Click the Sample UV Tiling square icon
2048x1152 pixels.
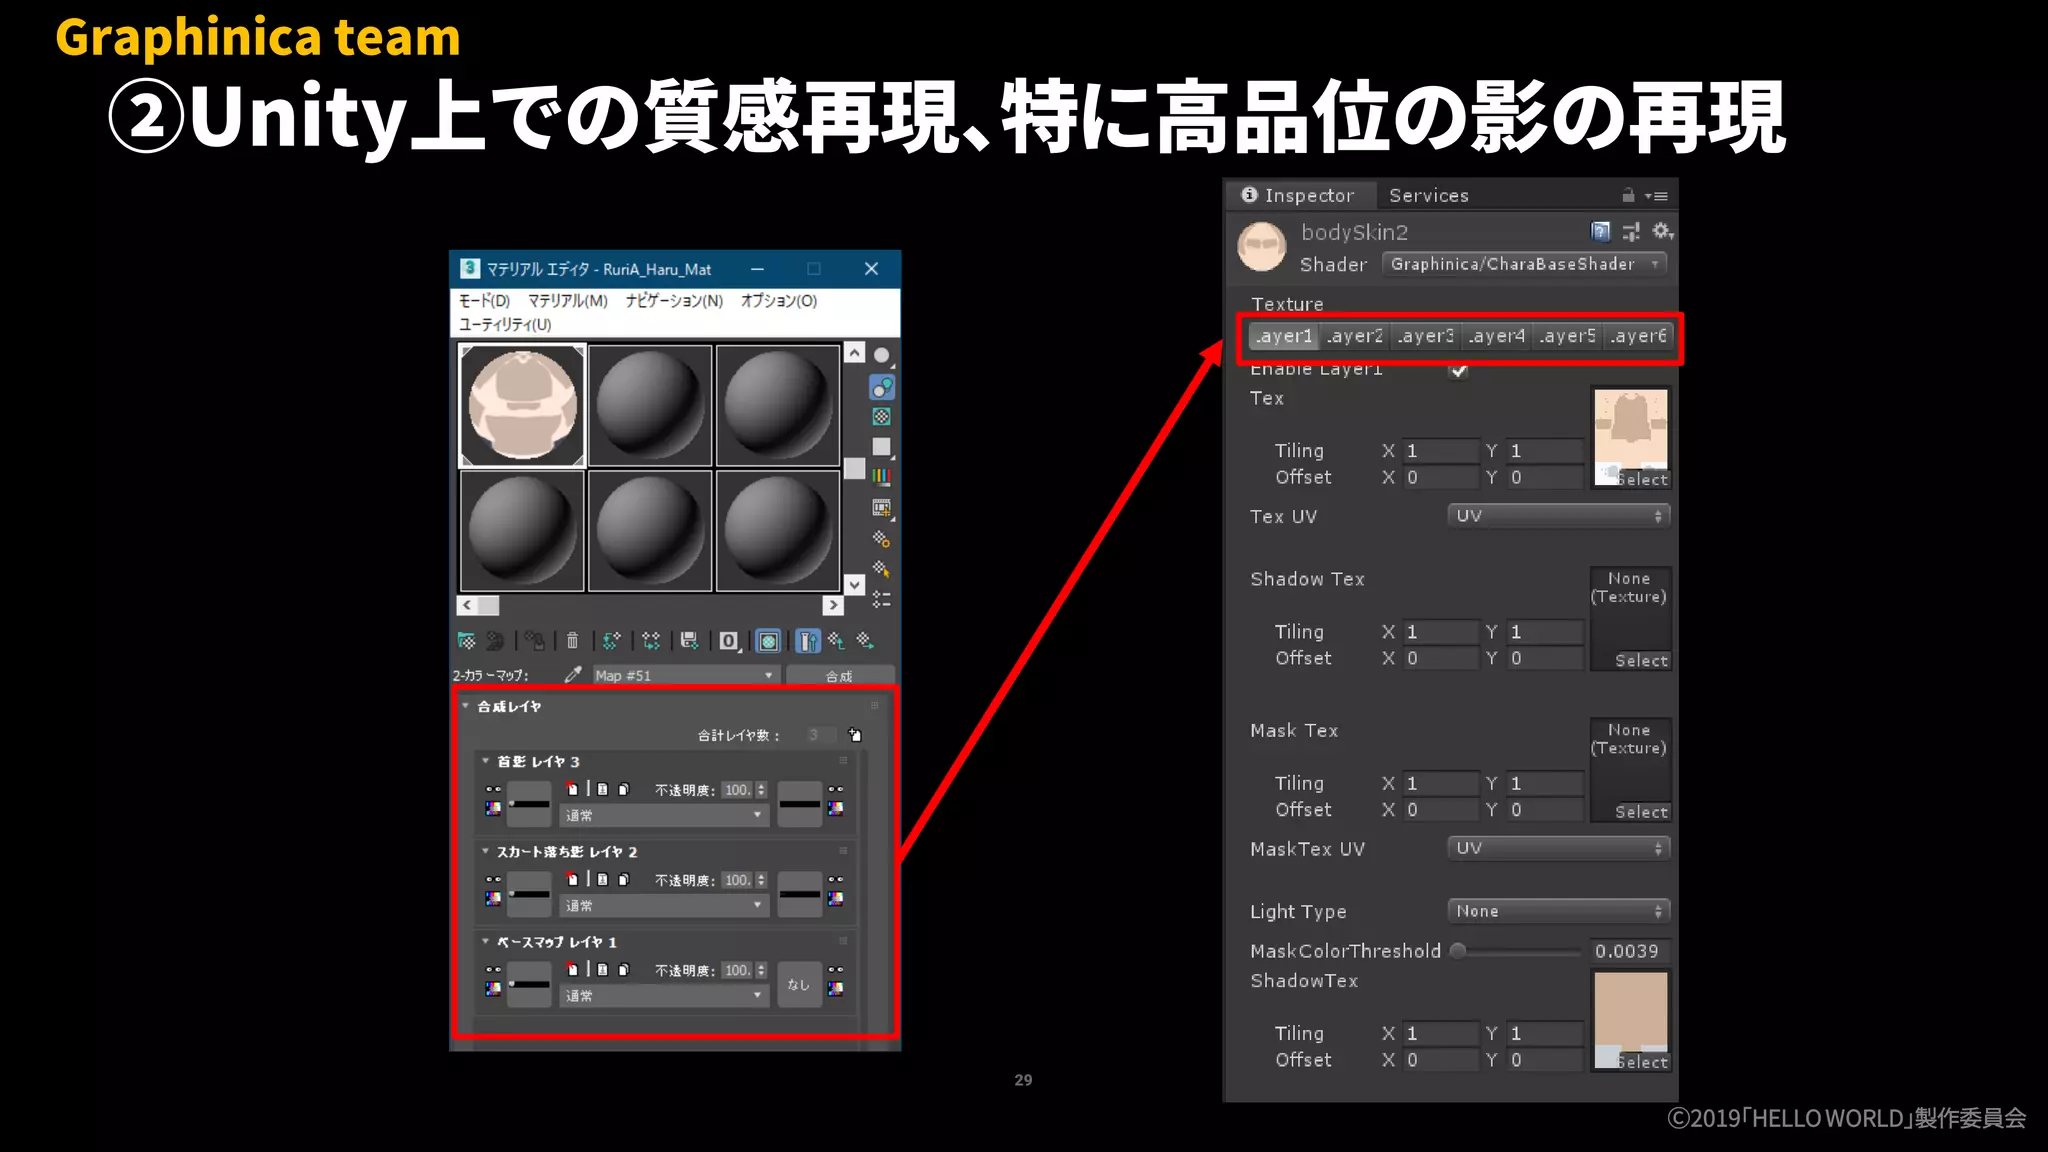point(881,447)
